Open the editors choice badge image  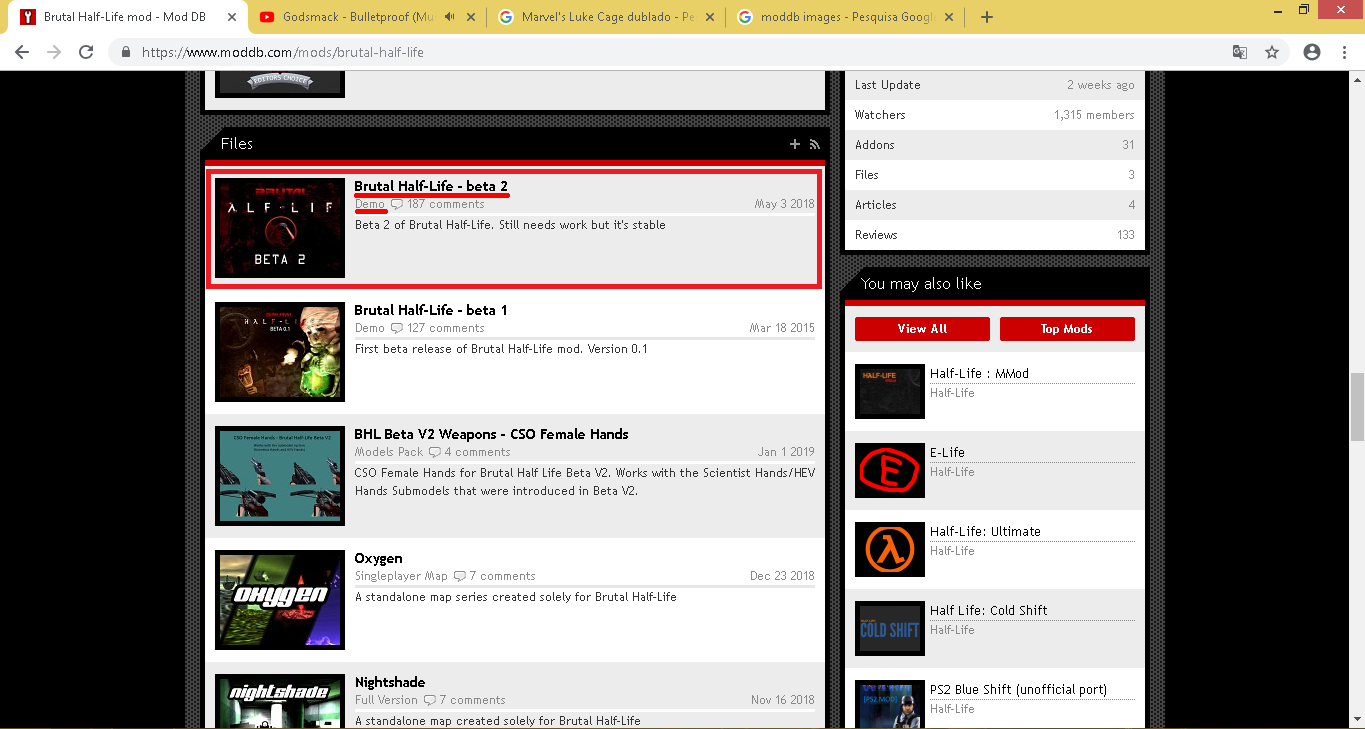(280, 82)
